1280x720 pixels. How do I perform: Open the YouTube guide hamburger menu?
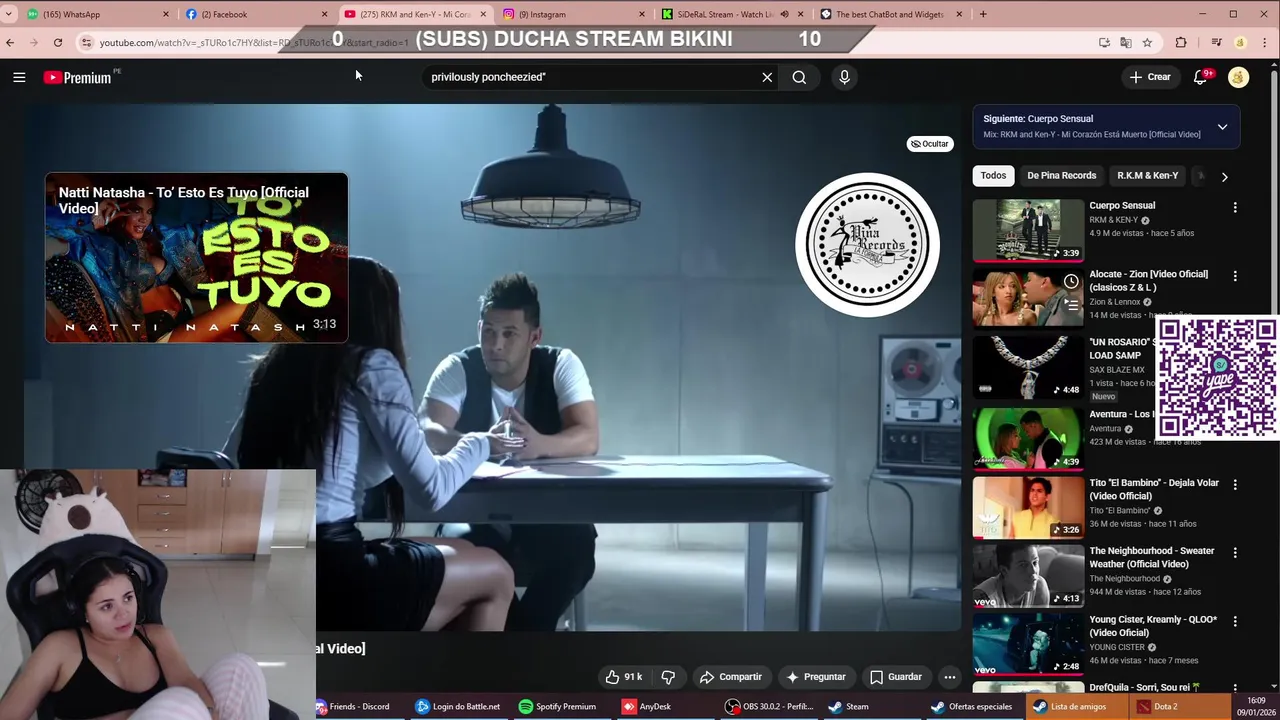[x=19, y=77]
